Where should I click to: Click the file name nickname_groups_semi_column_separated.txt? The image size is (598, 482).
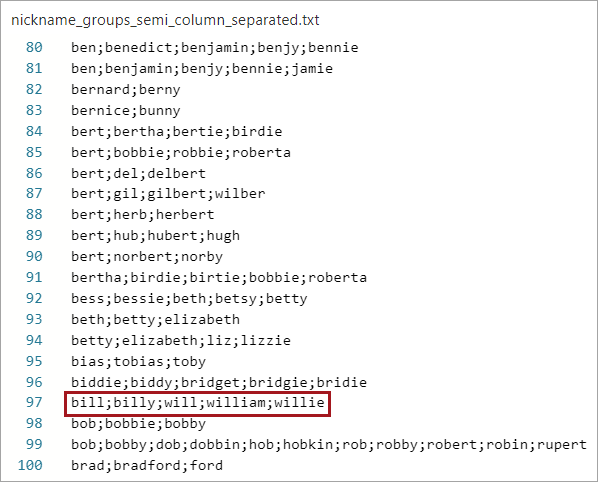pos(165,20)
